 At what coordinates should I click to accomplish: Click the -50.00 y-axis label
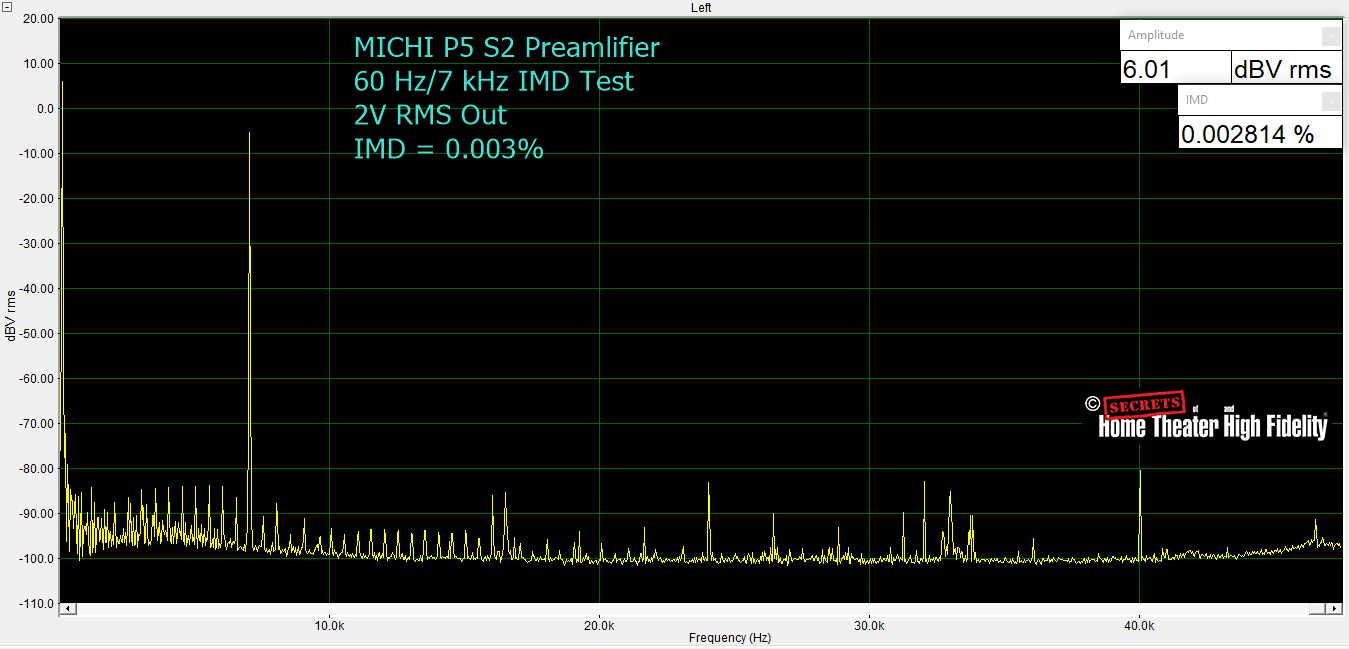coord(37,333)
